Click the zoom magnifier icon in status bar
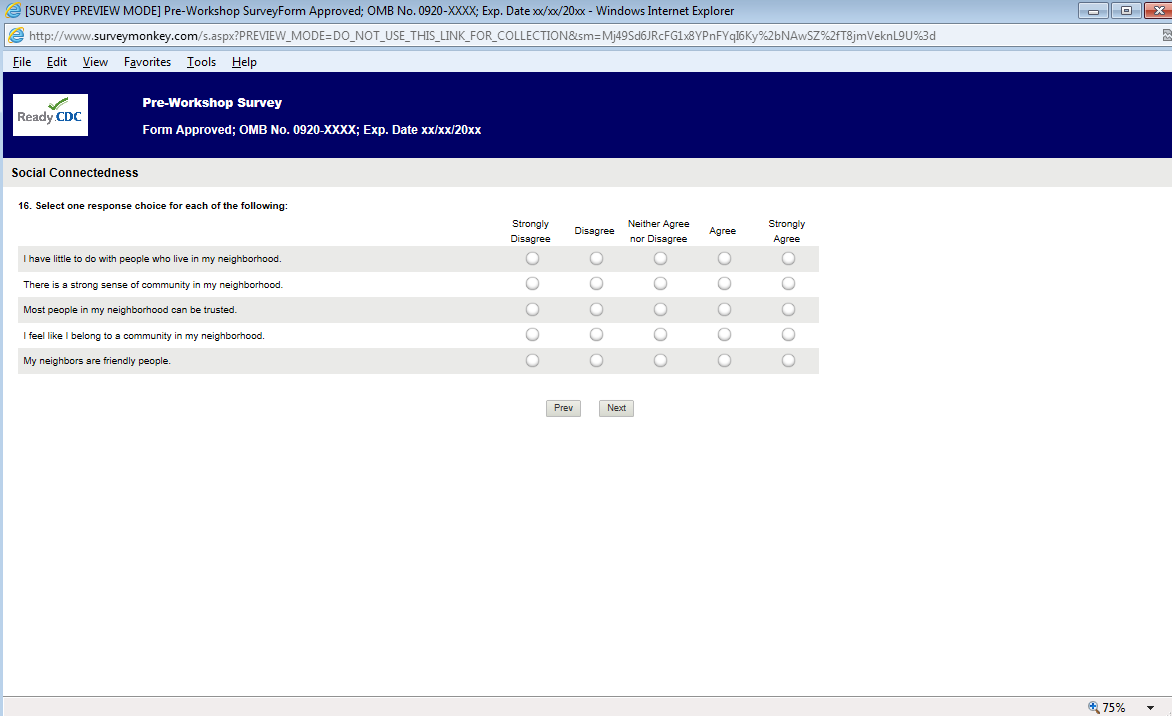This screenshot has height=716, width=1172. click(x=1094, y=707)
